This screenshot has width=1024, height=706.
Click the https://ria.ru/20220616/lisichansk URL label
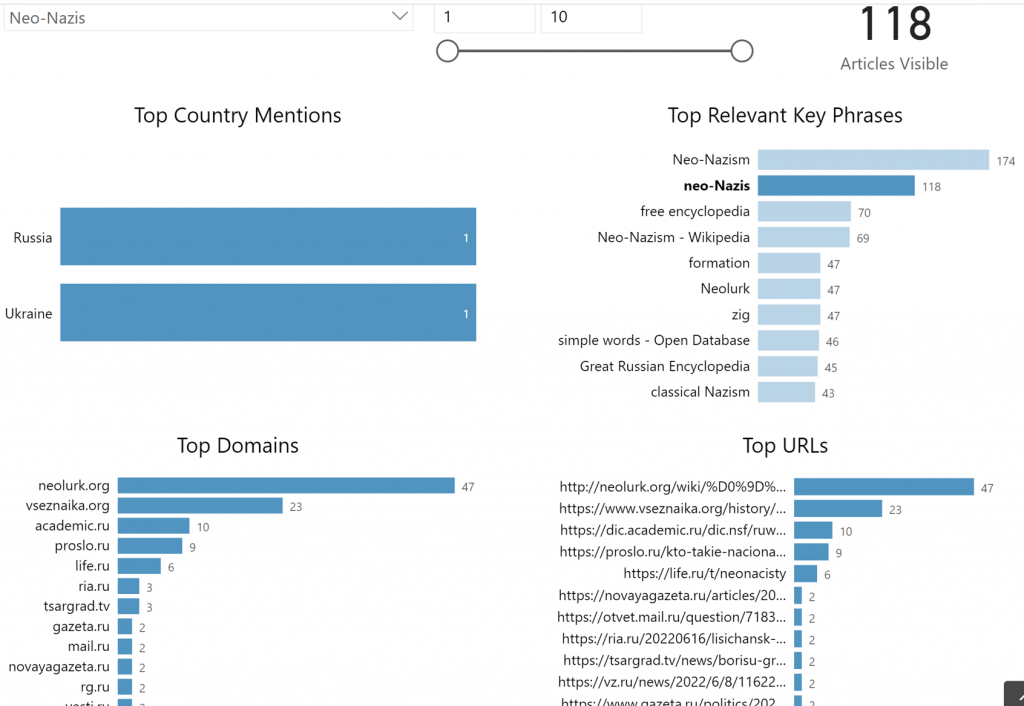[674, 639]
